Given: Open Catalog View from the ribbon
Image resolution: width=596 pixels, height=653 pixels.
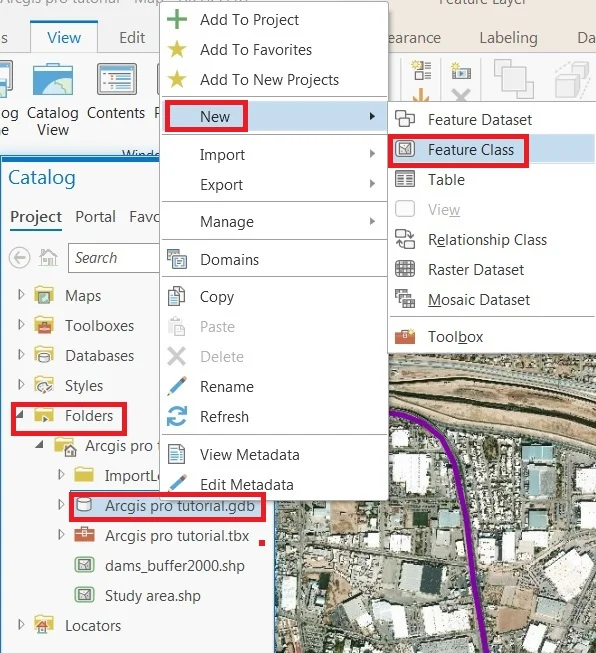Looking at the screenshot, I should click(x=53, y=99).
